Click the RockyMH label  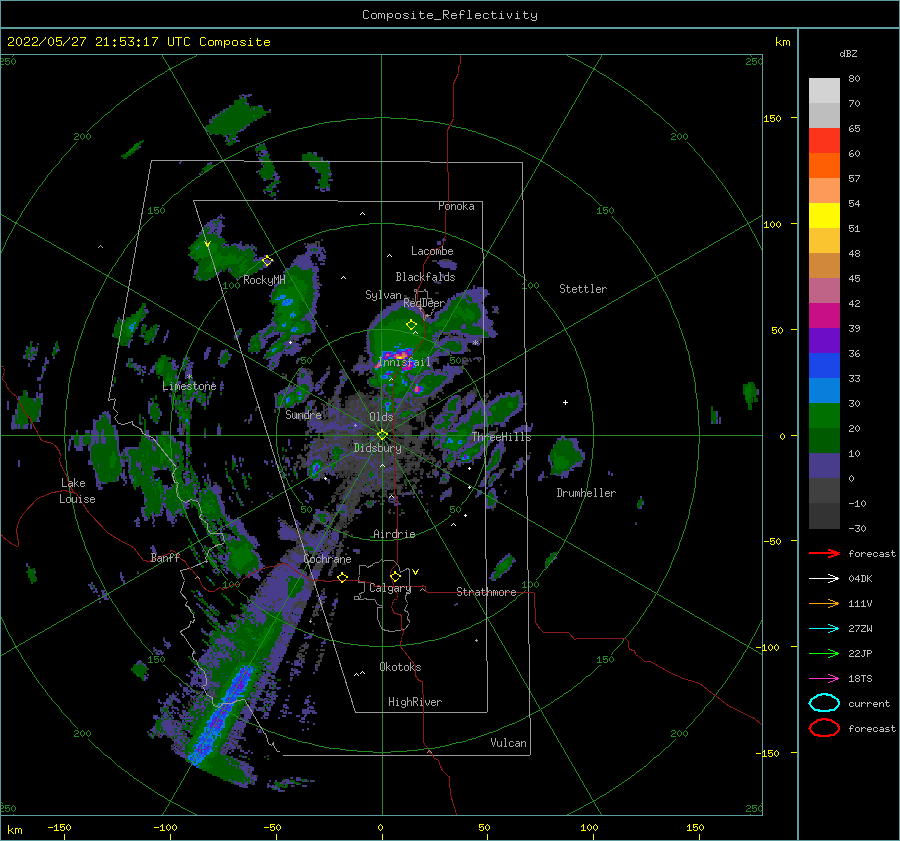[x=264, y=280]
